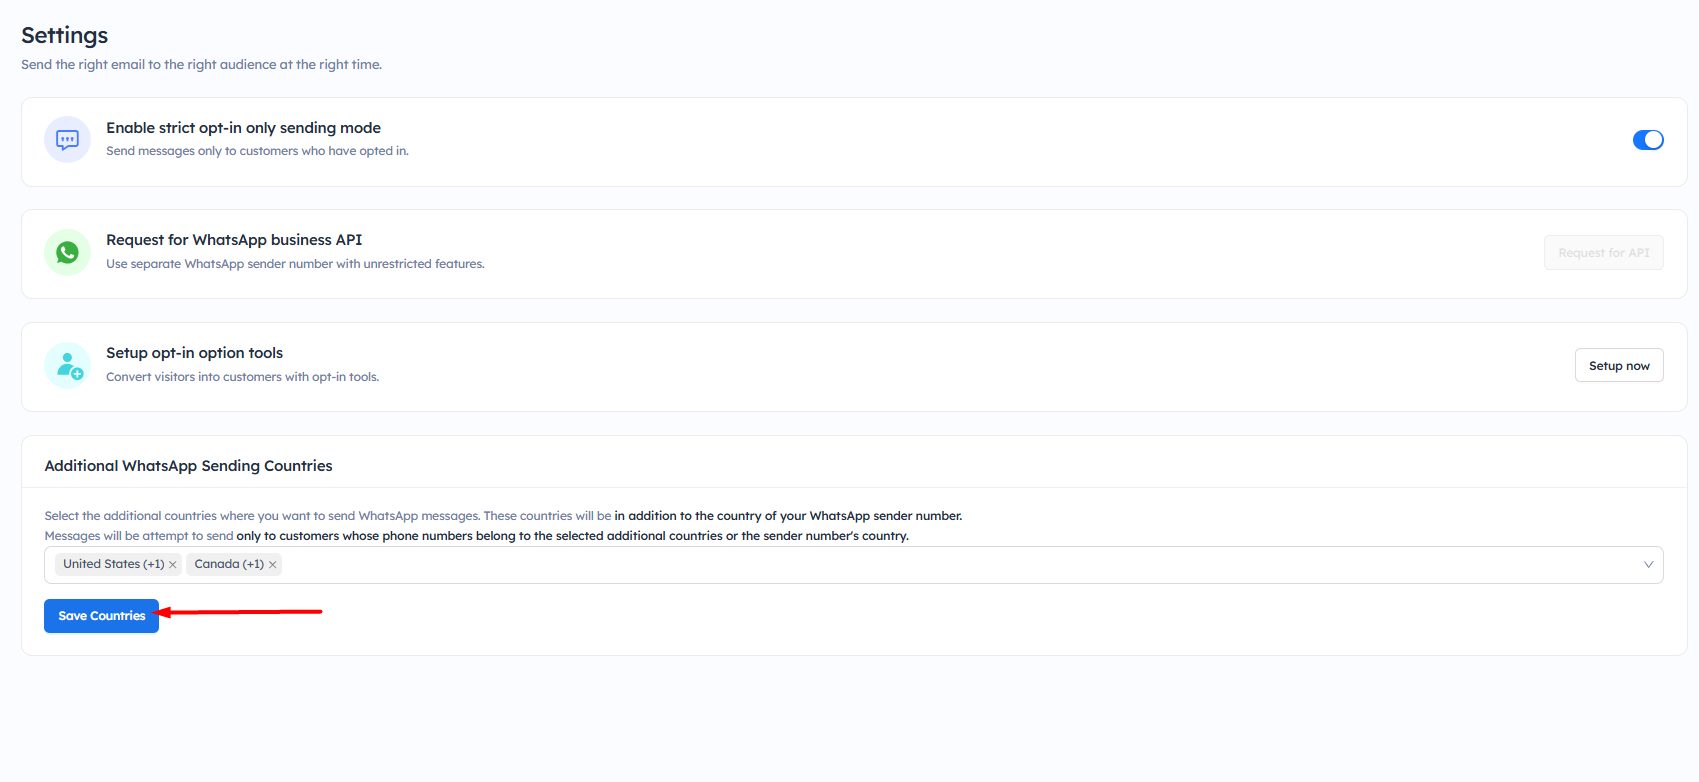Screen dimensions: 1699x782
Task: Select the United States (+1) tag label
Action: (113, 565)
